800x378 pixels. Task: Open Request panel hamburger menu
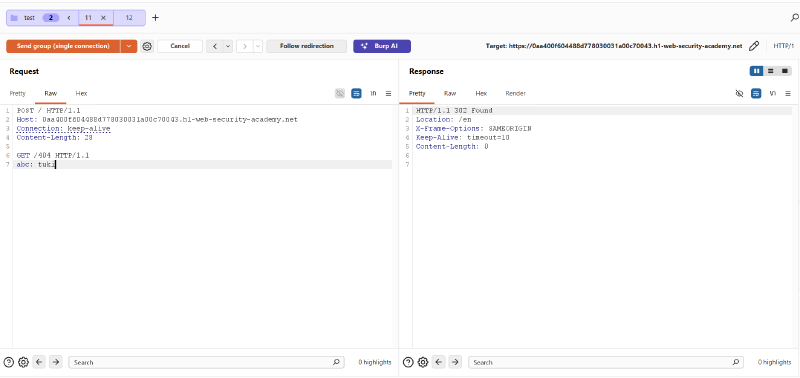[388, 94]
